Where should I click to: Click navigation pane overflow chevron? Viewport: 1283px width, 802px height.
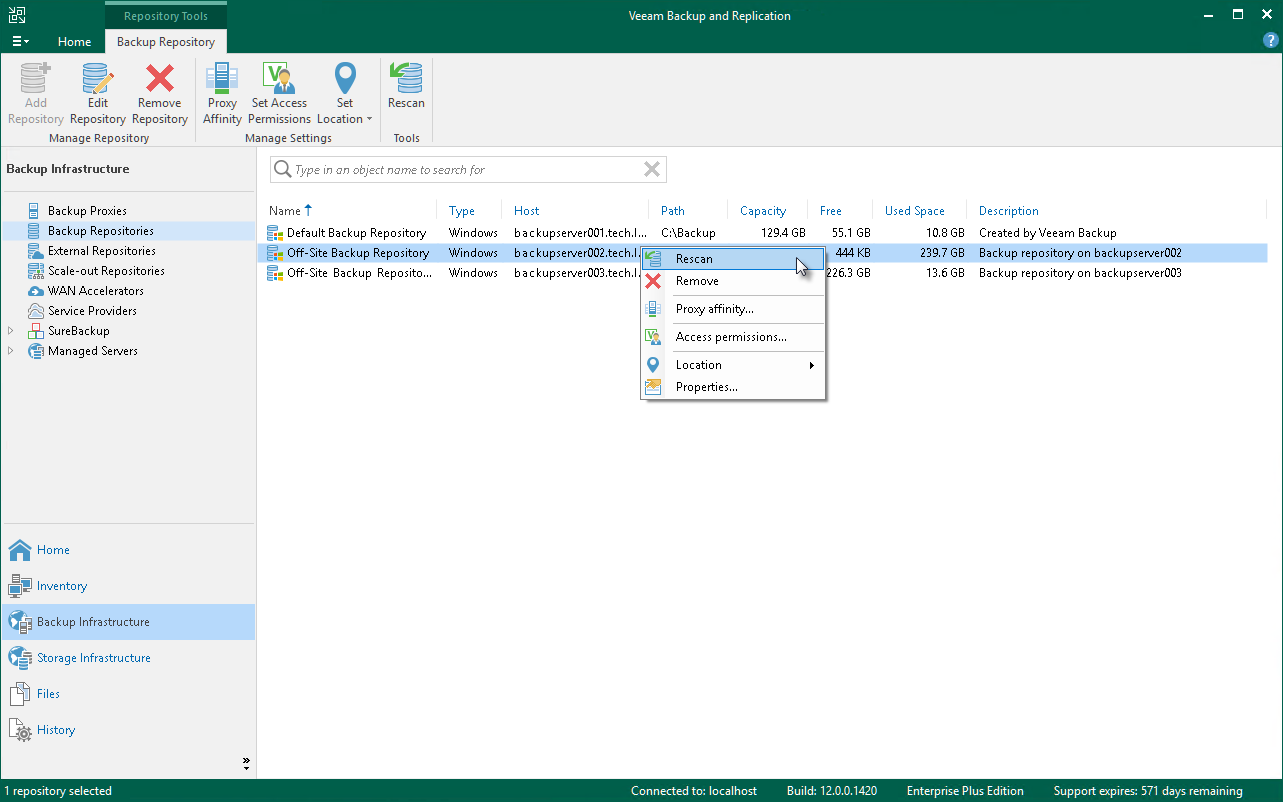point(246,764)
